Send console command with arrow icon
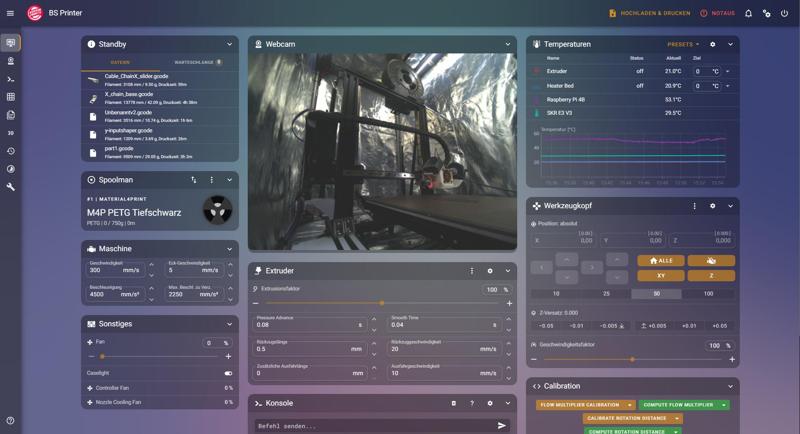Viewport: 800px width, 434px height. (x=502, y=425)
